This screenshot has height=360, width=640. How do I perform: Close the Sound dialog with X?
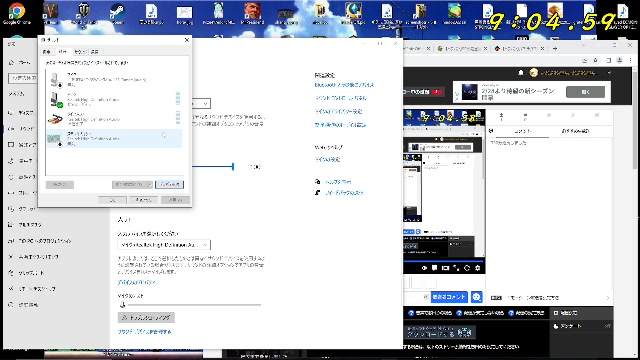(187, 40)
